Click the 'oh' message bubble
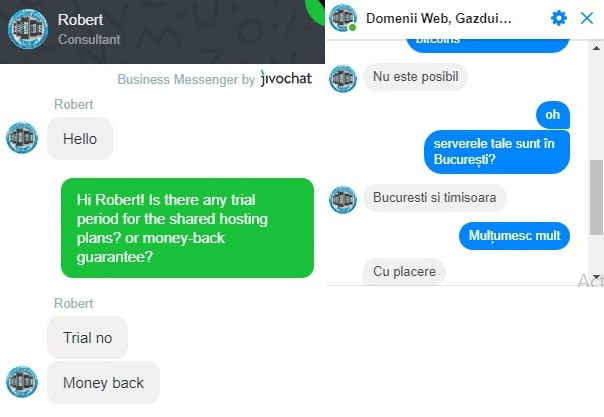Screen dimensions: 604x417 click(x=553, y=115)
